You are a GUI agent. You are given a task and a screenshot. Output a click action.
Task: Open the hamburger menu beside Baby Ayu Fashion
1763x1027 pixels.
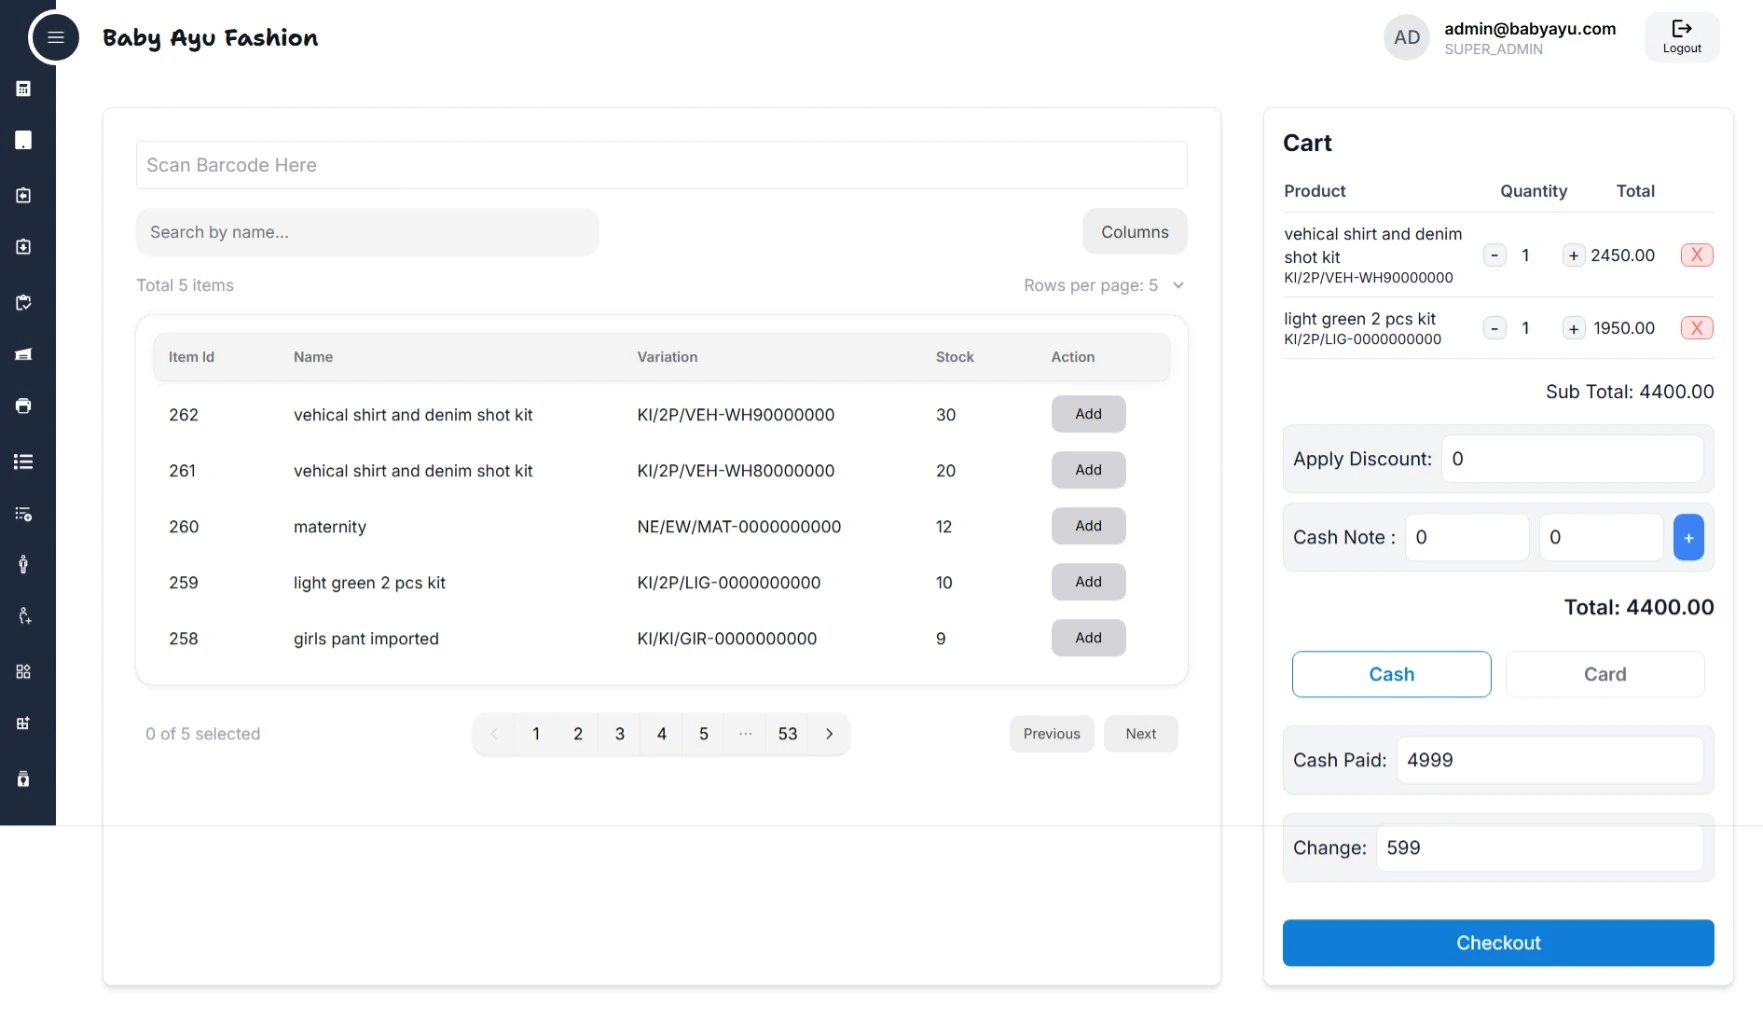click(x=54, y=37)
